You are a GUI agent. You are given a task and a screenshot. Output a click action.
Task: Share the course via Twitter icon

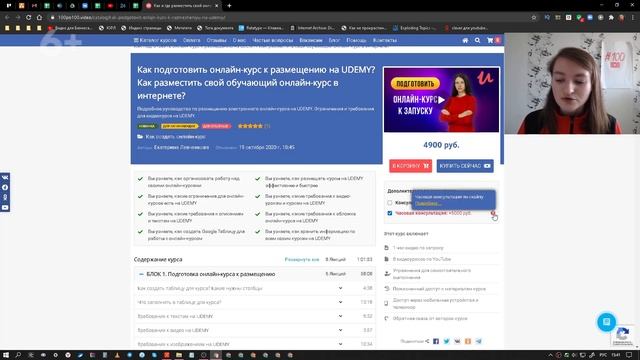[x=447, y=341]
